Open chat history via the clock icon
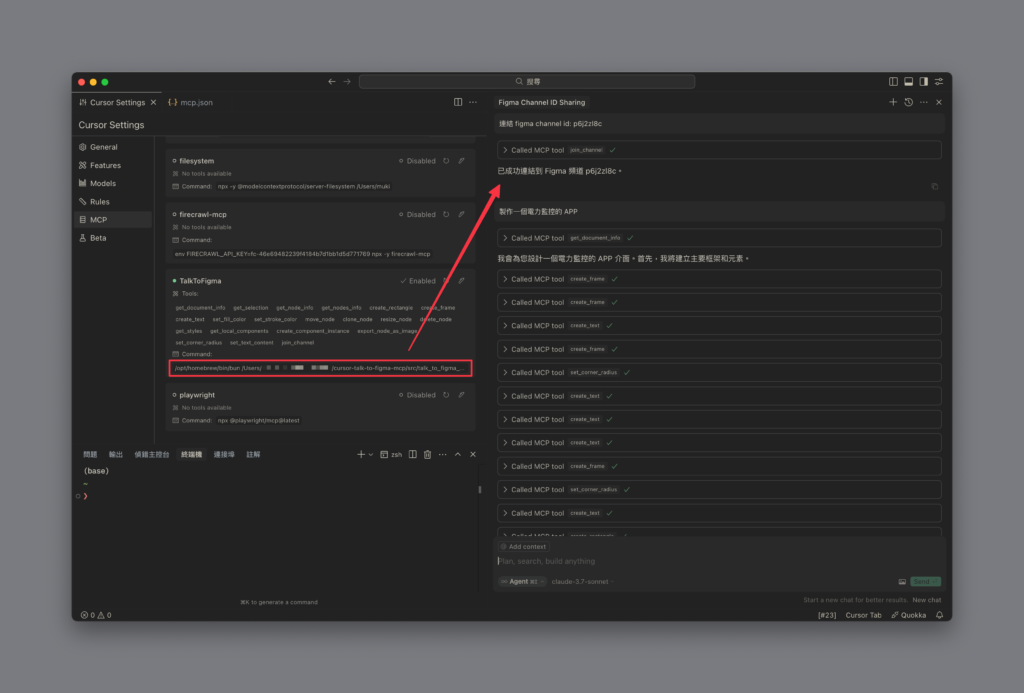 [908, 101]
